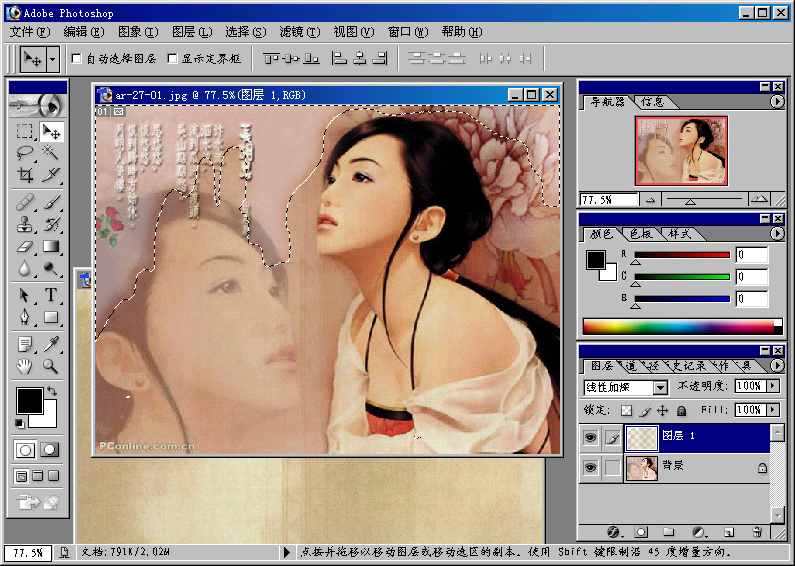Select the Slice tool
Viewport: 795px width, 566px height.
(x=51, y=174)
